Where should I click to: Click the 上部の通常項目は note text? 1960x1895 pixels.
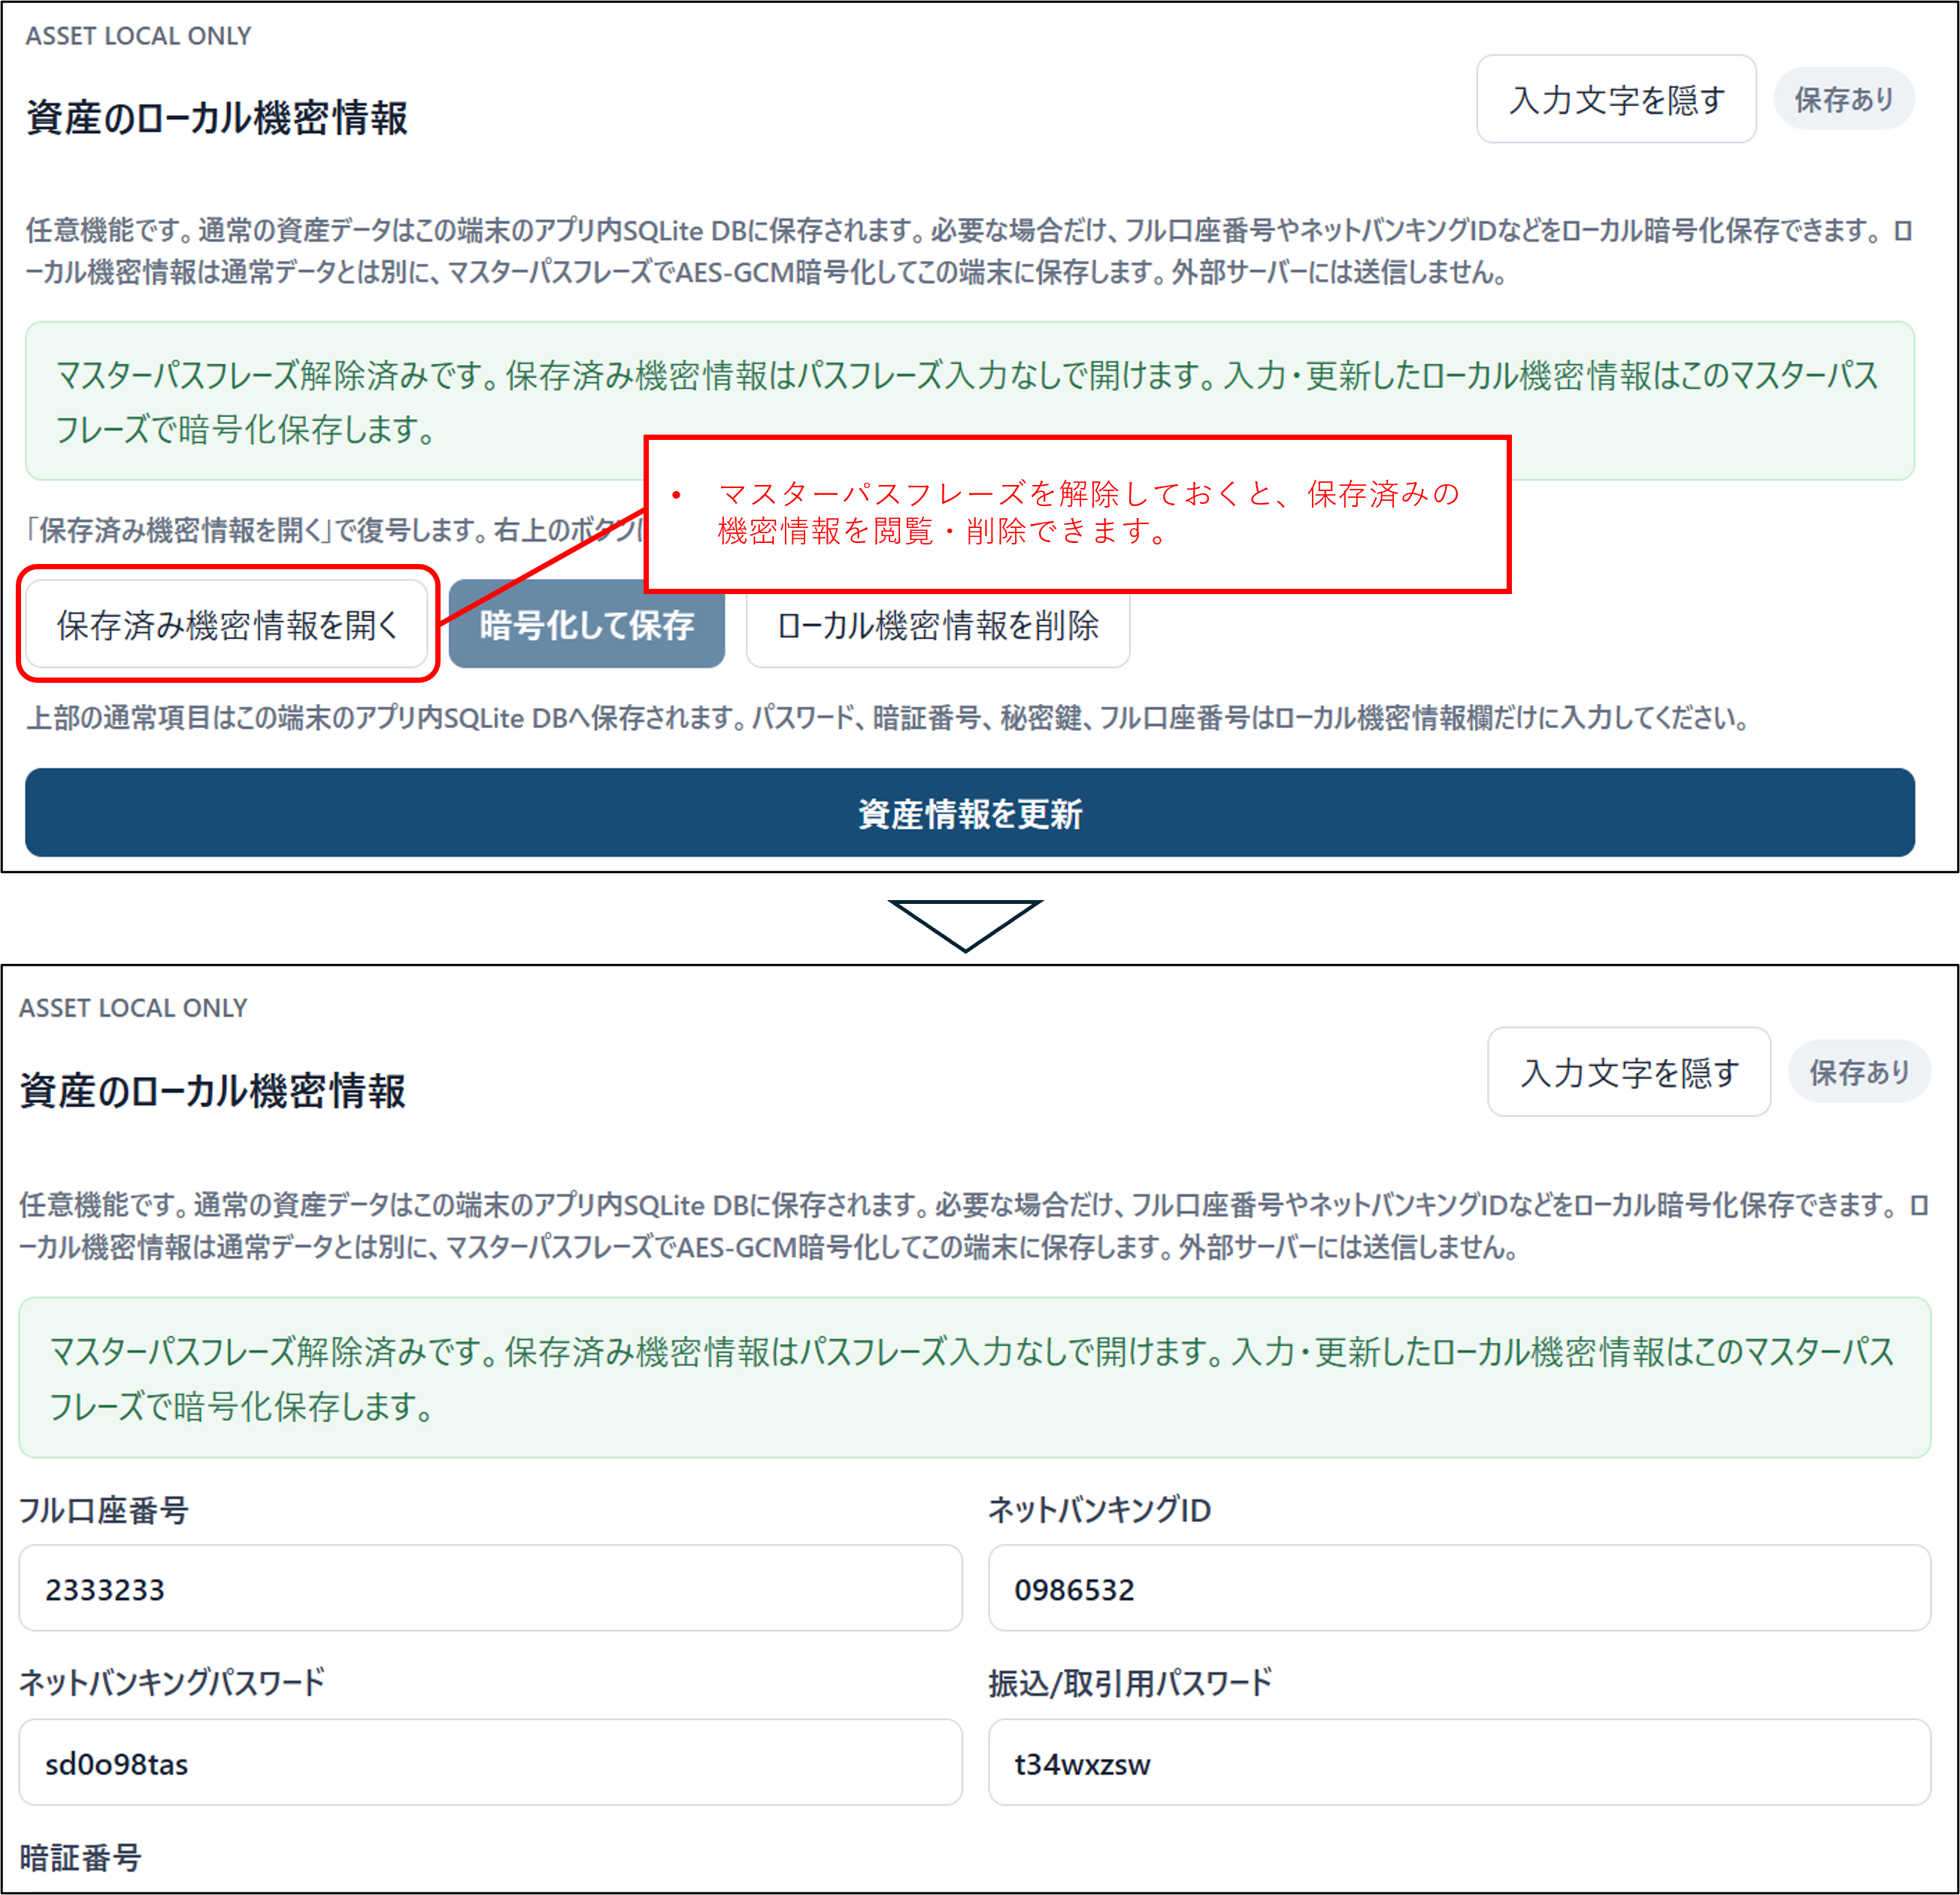pyautogui.click(x=887, y=717)
